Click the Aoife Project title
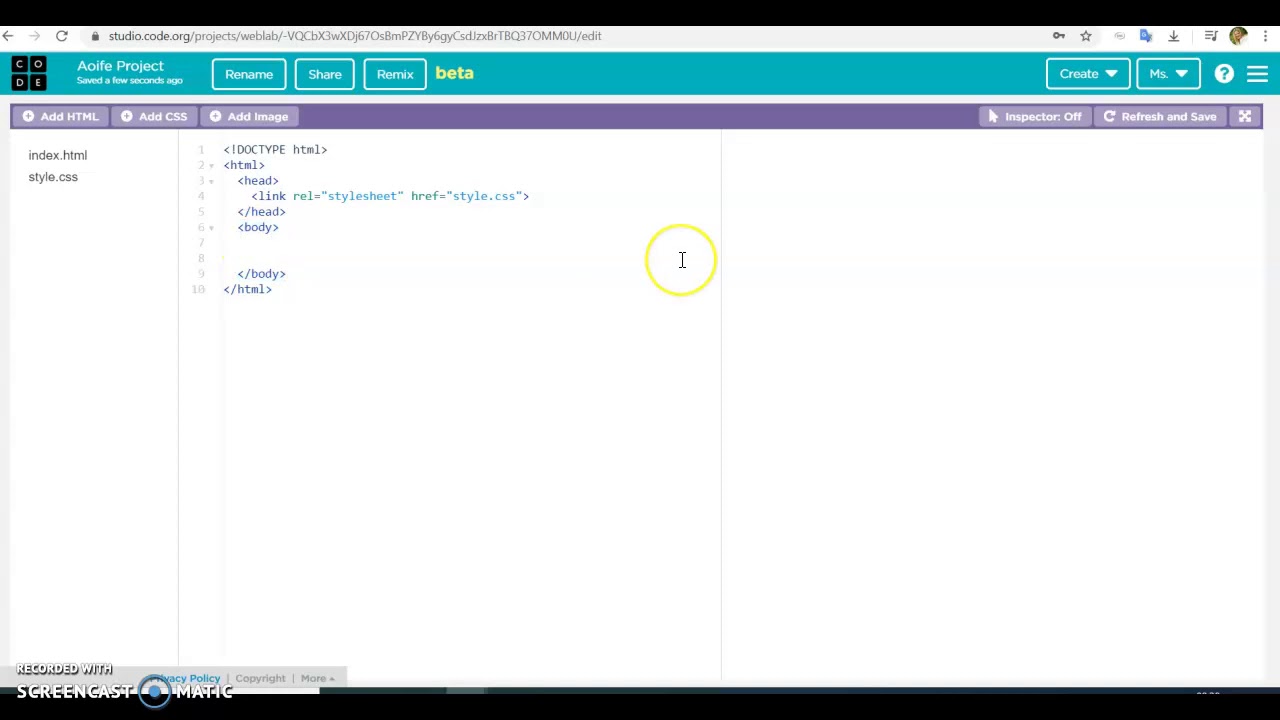 [x=120, y=66]
